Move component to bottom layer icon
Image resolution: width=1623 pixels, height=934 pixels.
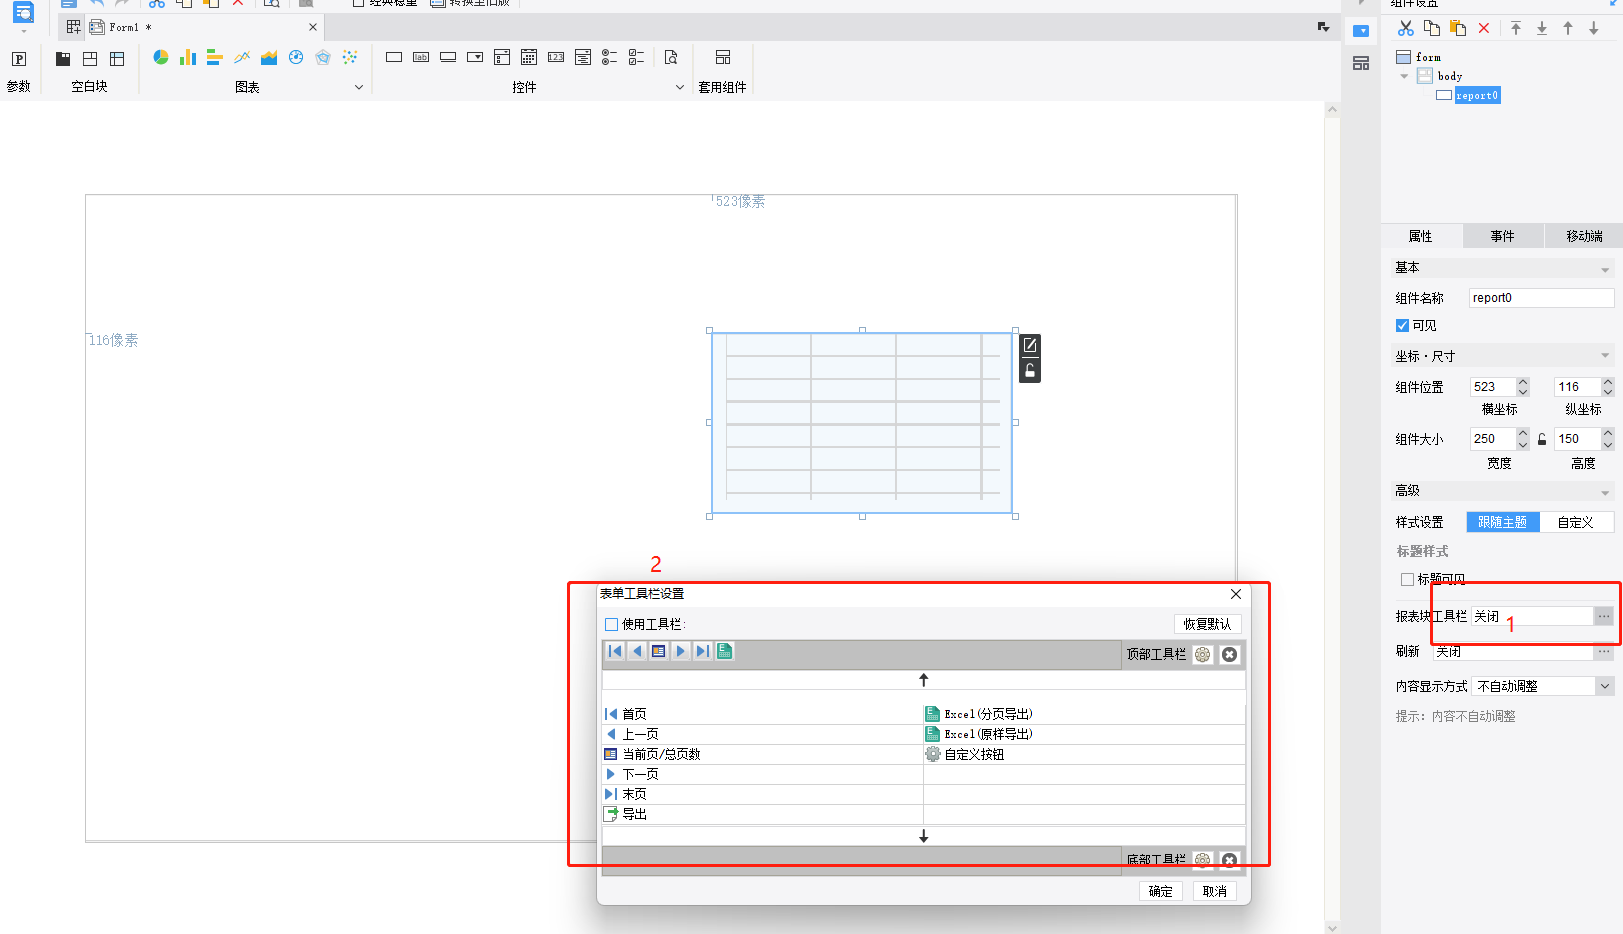click(x=1542, y=28)
